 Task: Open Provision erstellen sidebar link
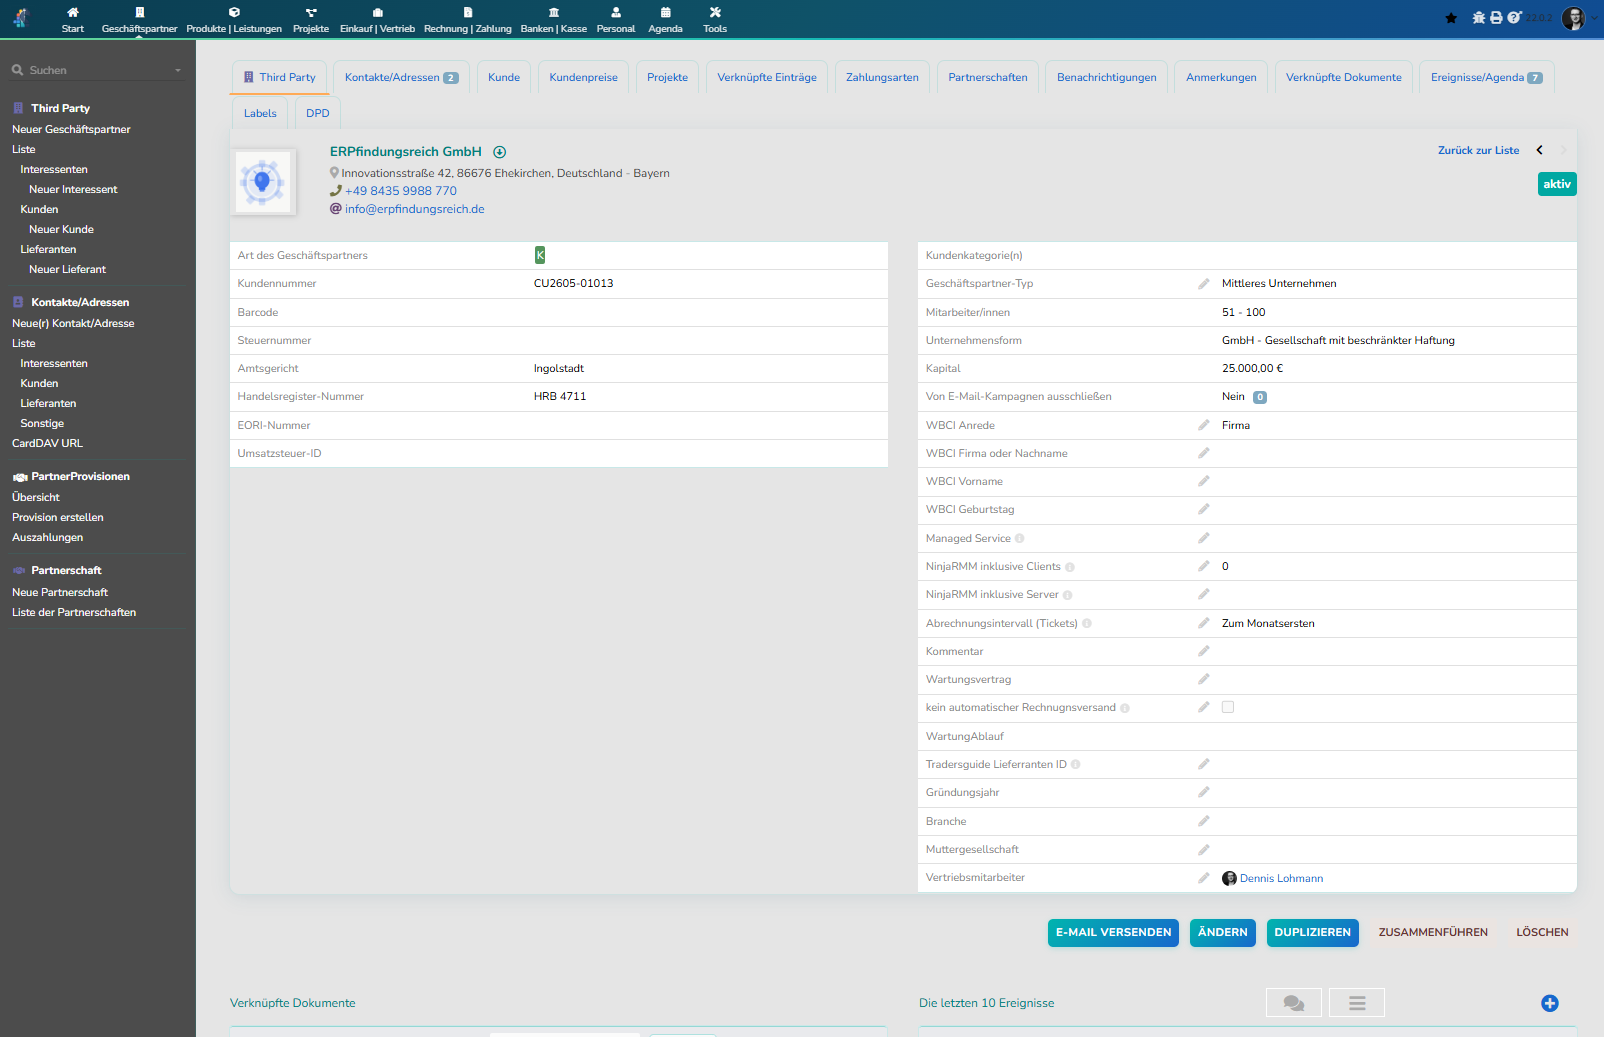(x=58, y=517)
